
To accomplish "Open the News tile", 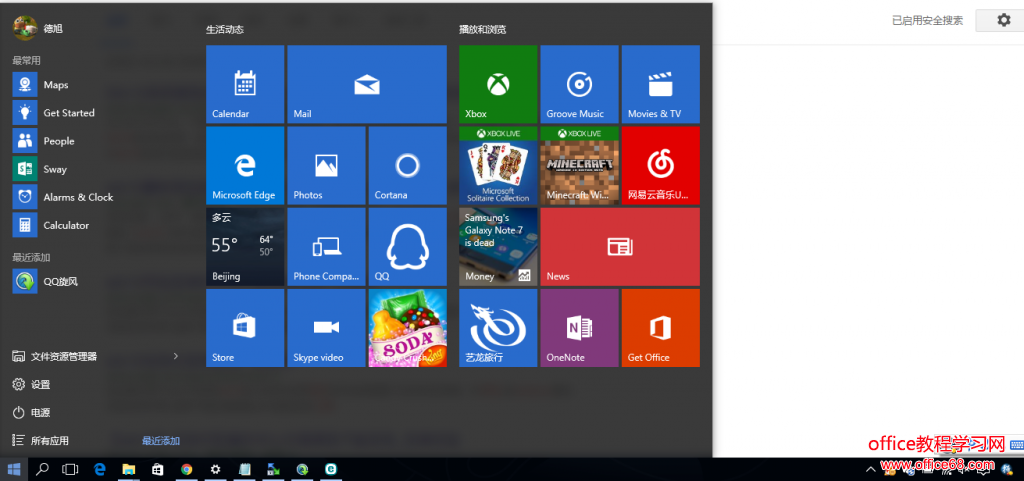I will pyautogui.click(x=620, y=247).
